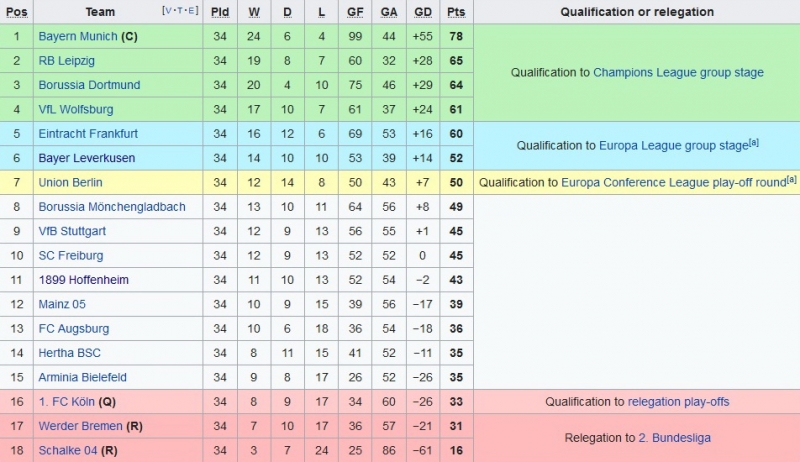
Task: Click the V view-template link in header
Action: tap(168, 11)
